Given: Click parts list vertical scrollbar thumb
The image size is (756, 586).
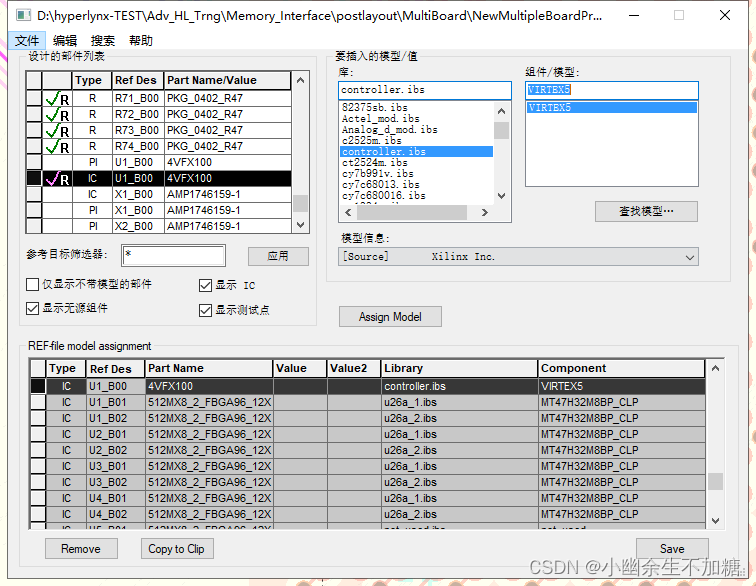Looking at the screenshot, I should click(x=300, y=203).
